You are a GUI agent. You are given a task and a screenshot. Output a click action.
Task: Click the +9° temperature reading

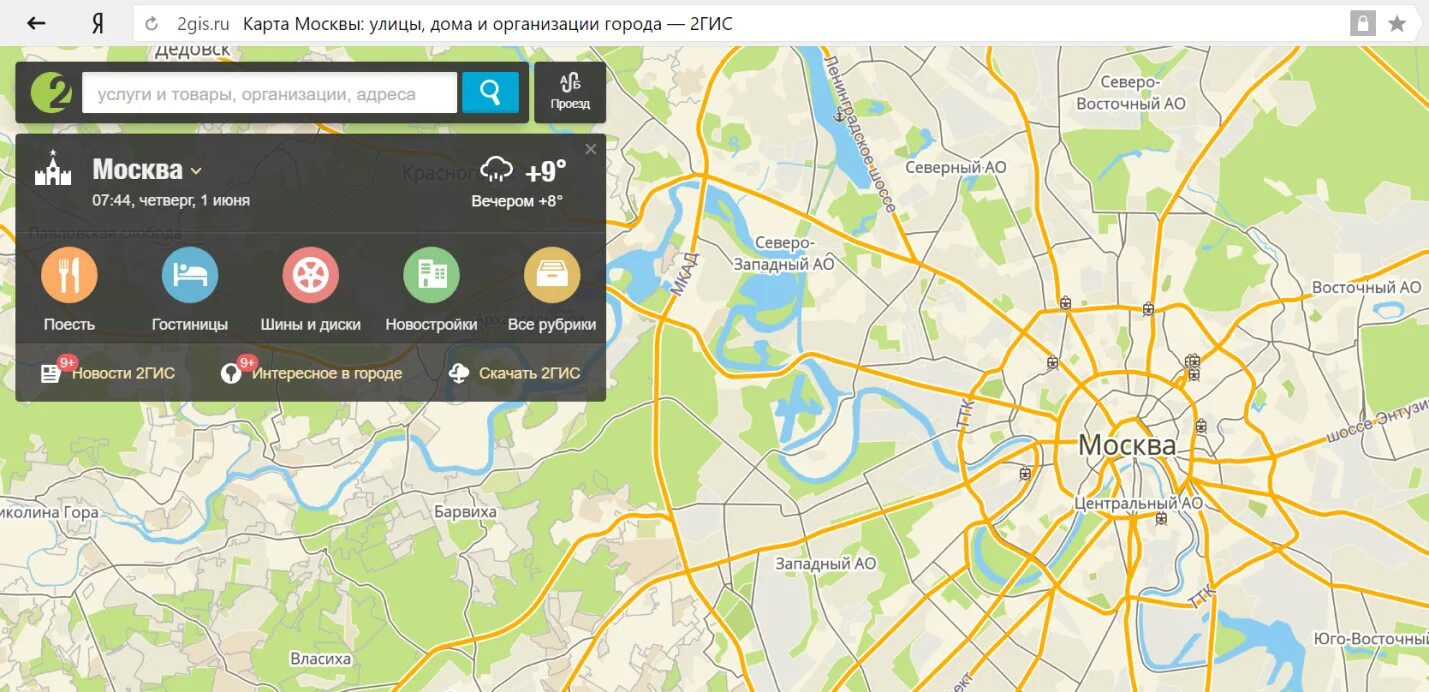(545, 171)
